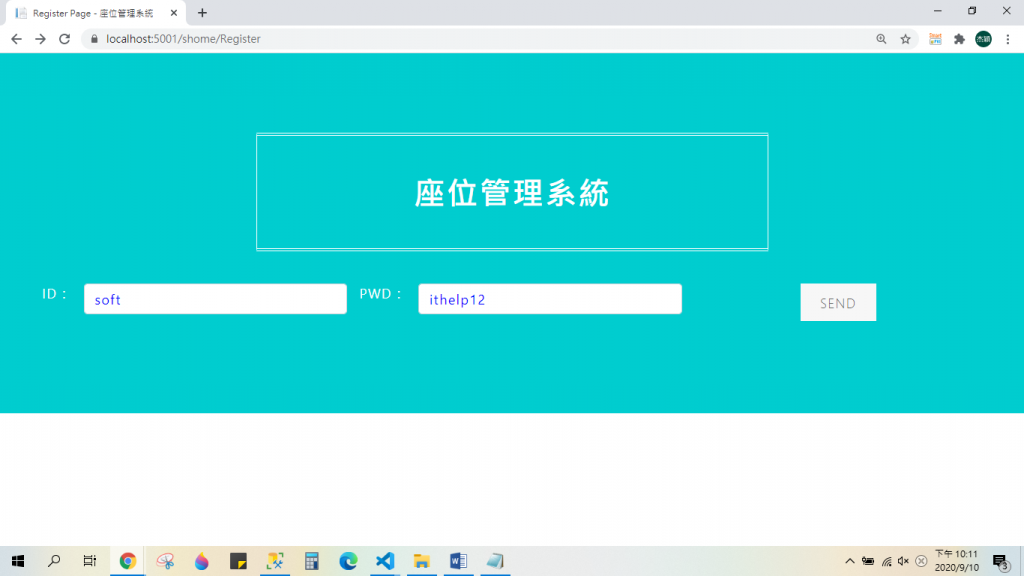
Task: Open Task View on the taskbar
Action: point(90,561)
